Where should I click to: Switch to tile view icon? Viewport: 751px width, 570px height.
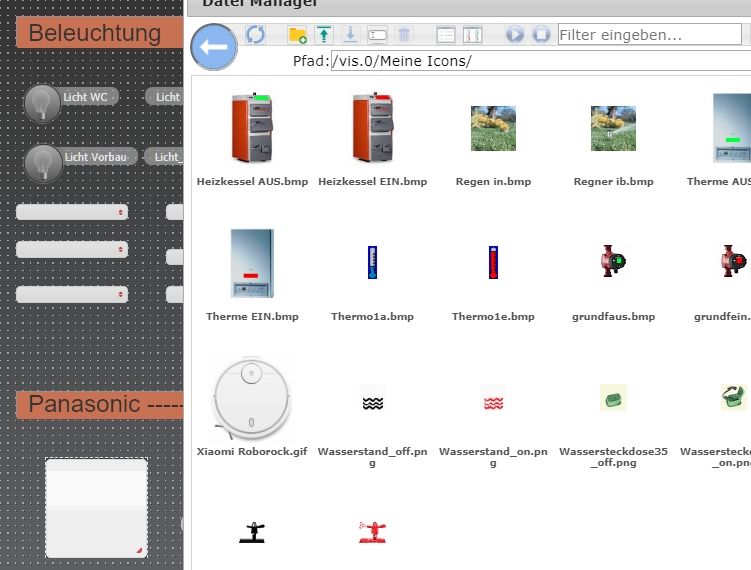[472, 35]
